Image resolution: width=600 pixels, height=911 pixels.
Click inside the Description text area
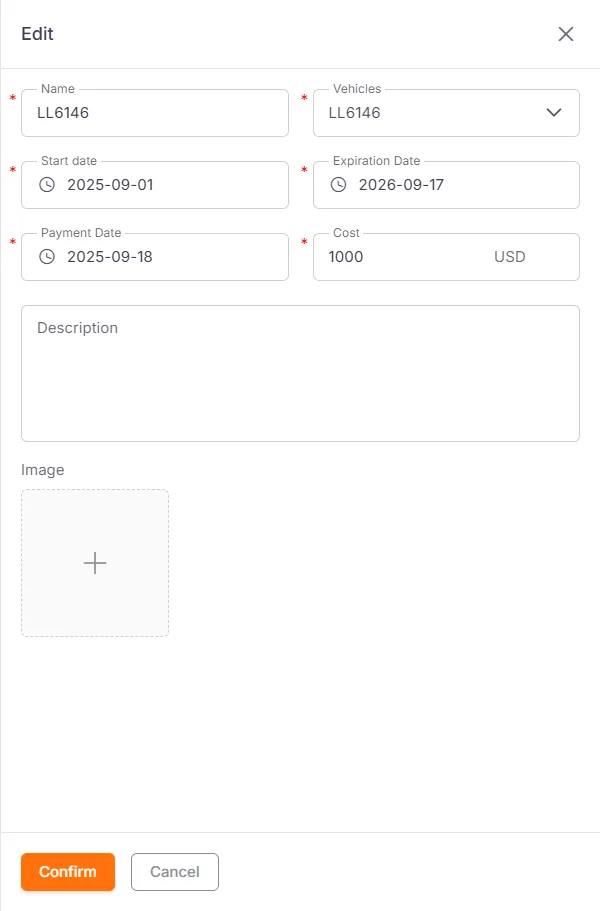tap(300, 373)
